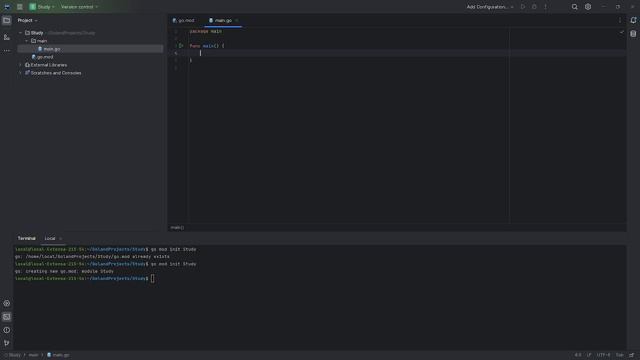640x360 pixels.
Task: Select the Terminal tool window title
Action: click(27, 238)
